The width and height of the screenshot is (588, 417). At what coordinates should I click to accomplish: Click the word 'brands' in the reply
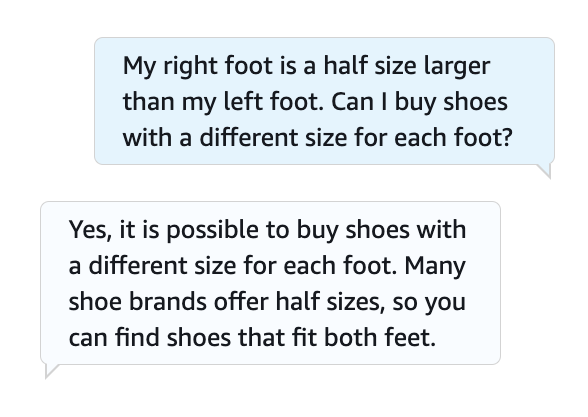tap(167, 302)
